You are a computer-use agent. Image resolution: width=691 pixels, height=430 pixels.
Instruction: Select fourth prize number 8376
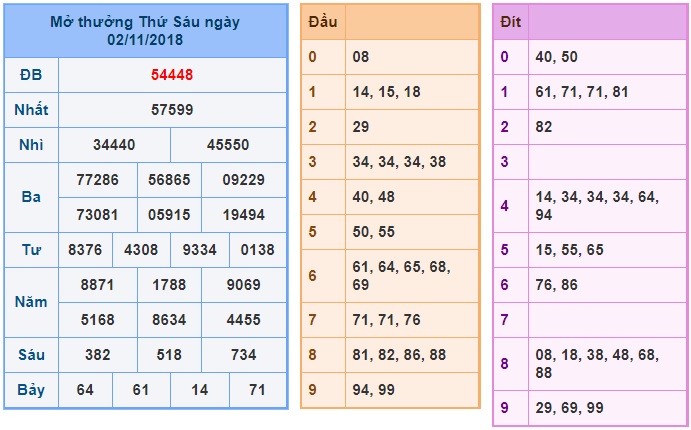85,250
